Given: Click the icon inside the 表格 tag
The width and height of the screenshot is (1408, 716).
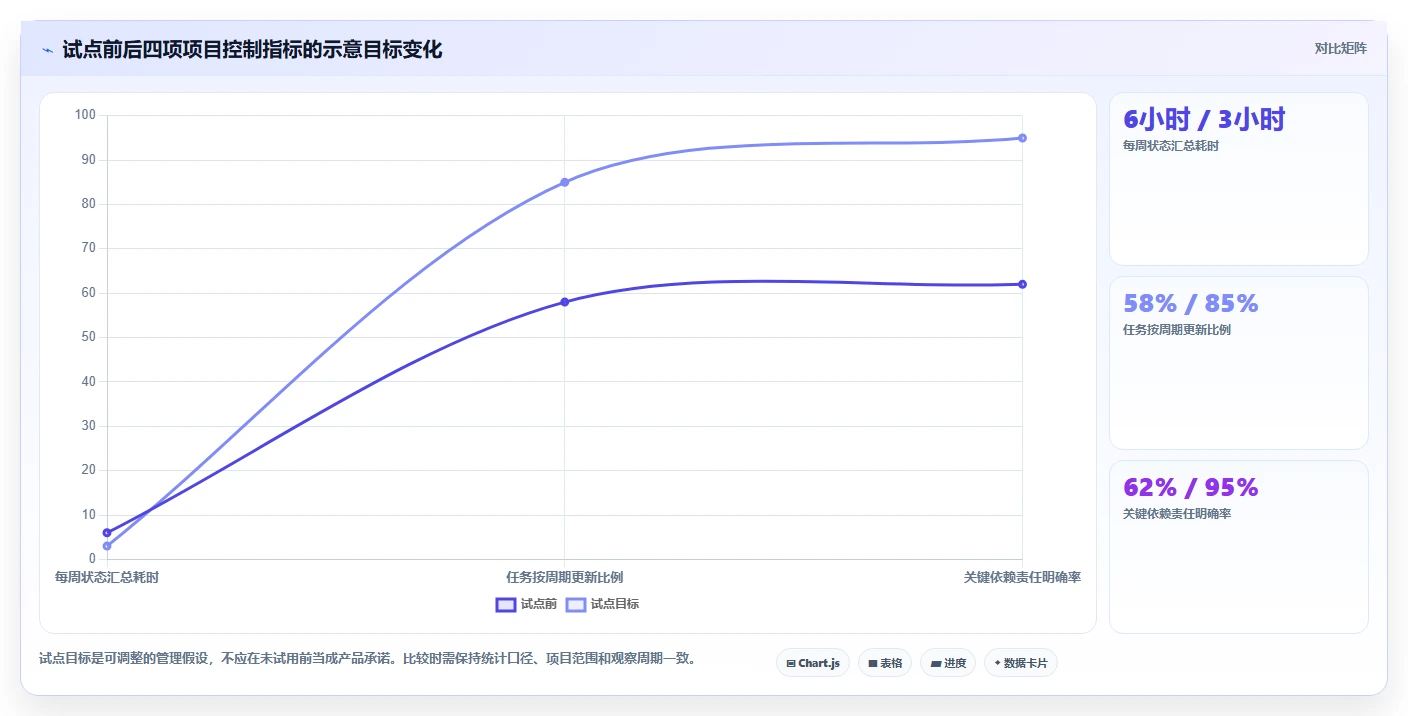Looking at the screenshot, I should 873,663.
